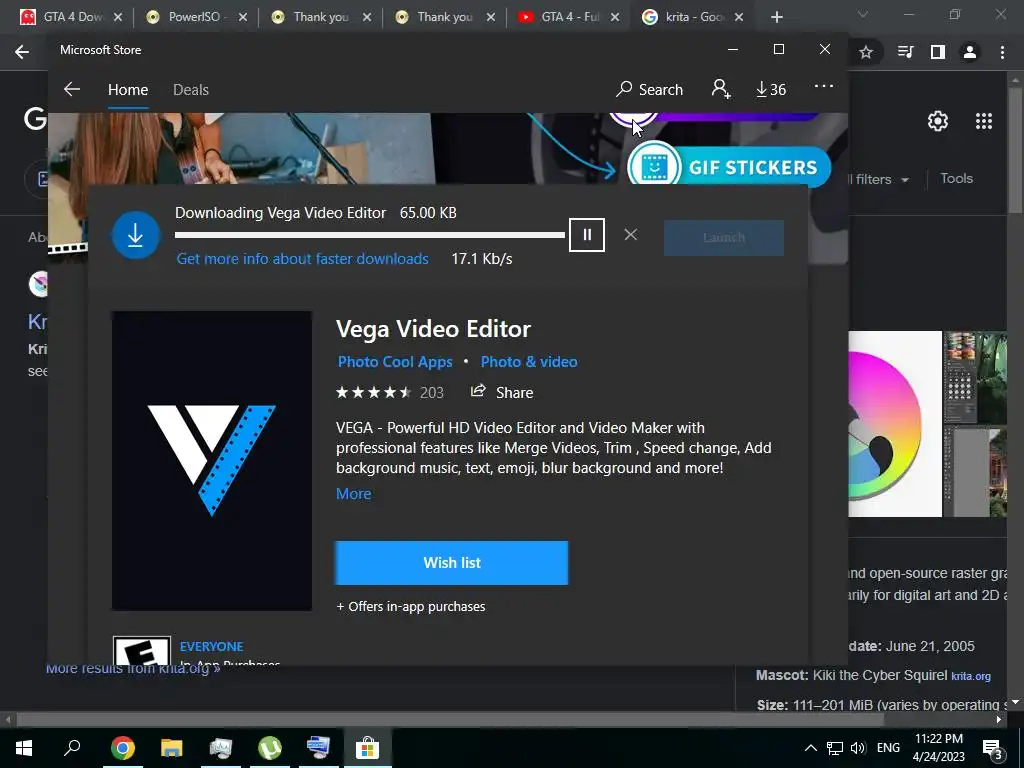The image size is (1024, 768).
Task: Share the Vega Video Editor app
Action: [502, 392]
